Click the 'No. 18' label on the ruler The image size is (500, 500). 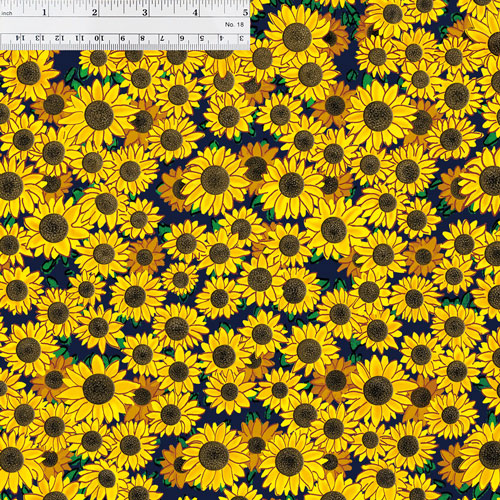click(234, 25)
